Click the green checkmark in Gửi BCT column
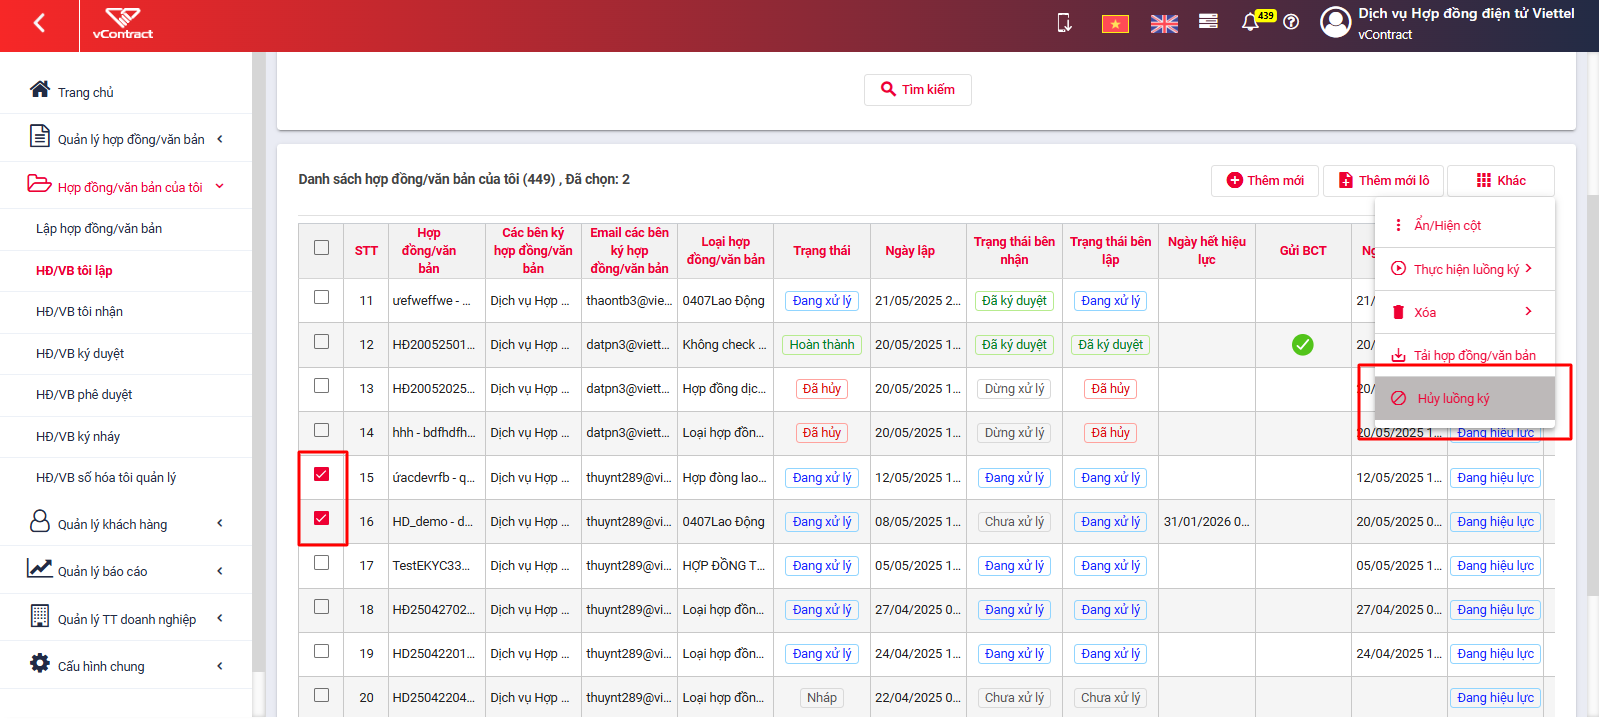This screenshot has width=1599, height=719. coord(1302,345)
